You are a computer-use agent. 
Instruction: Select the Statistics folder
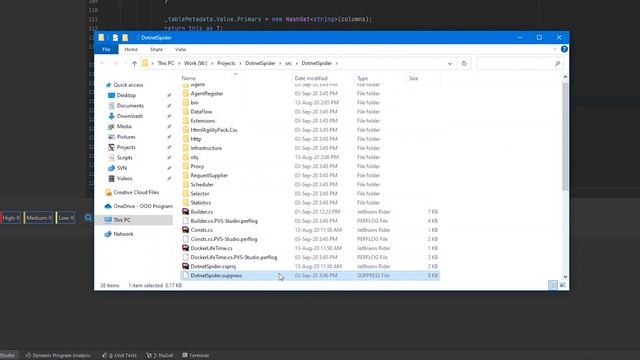200,203
